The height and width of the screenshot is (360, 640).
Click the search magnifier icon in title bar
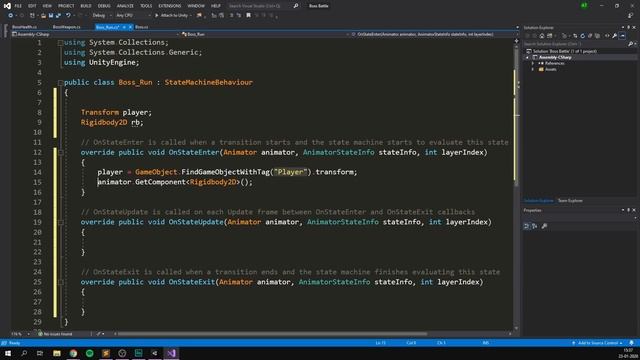pos(296,6)
